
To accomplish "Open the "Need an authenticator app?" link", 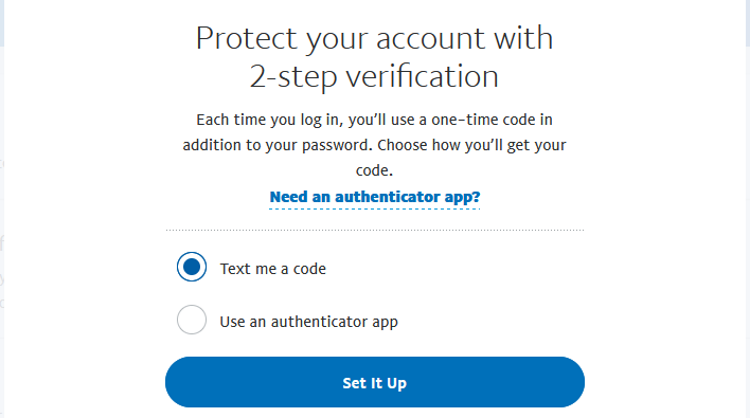I will click(x=374, y=197).
